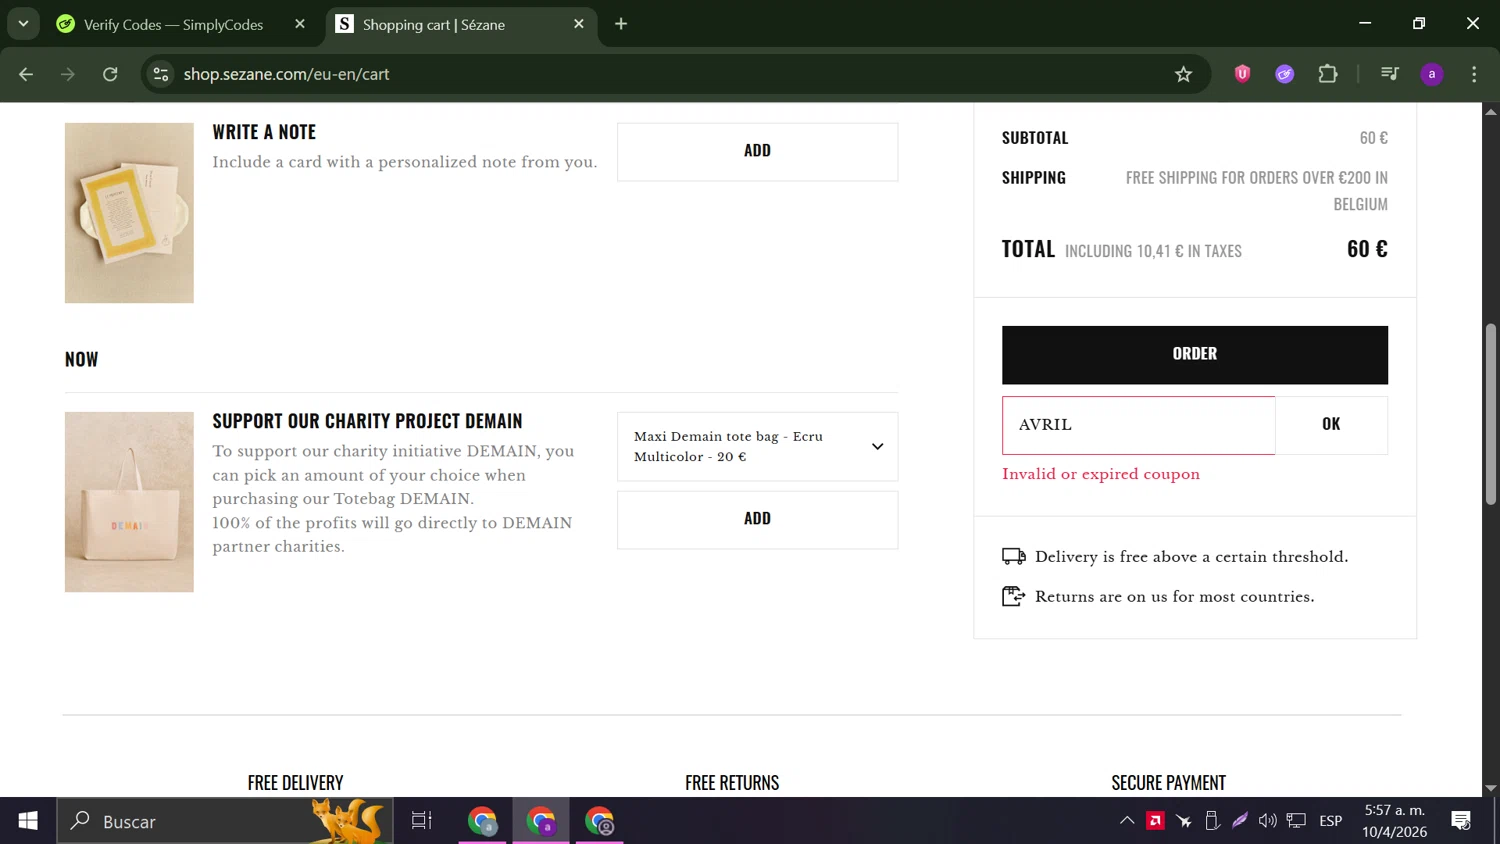Viewport: 1500px width, 844px height.
Task: Open the Windows Start menu
Action: pyautogui.click(x=28, y=821)
